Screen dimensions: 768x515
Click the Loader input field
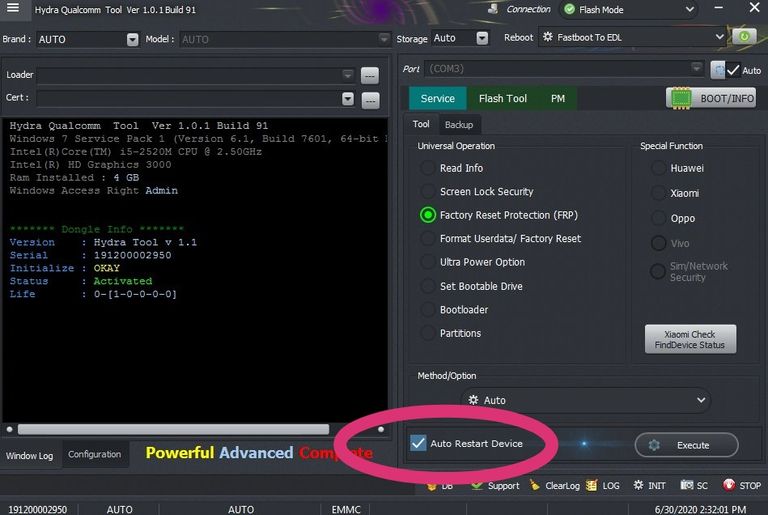pos(190,75)
